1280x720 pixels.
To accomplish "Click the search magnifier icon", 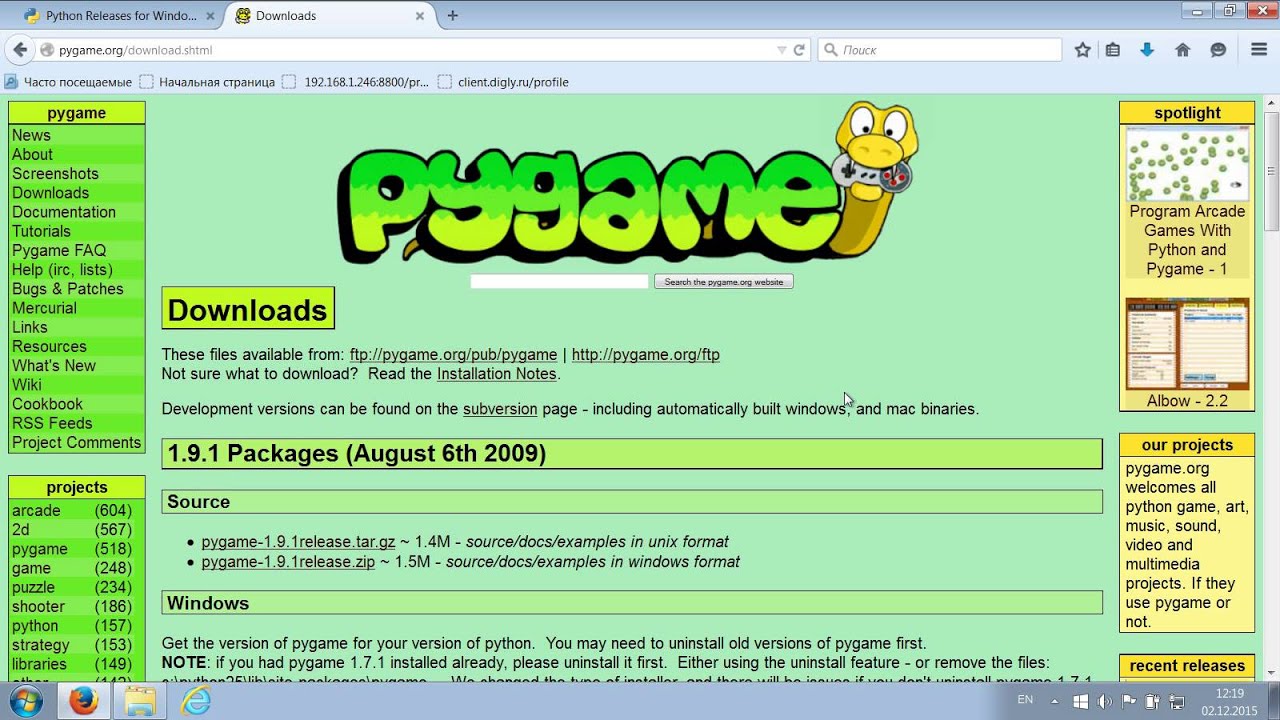I will (831, 50).
